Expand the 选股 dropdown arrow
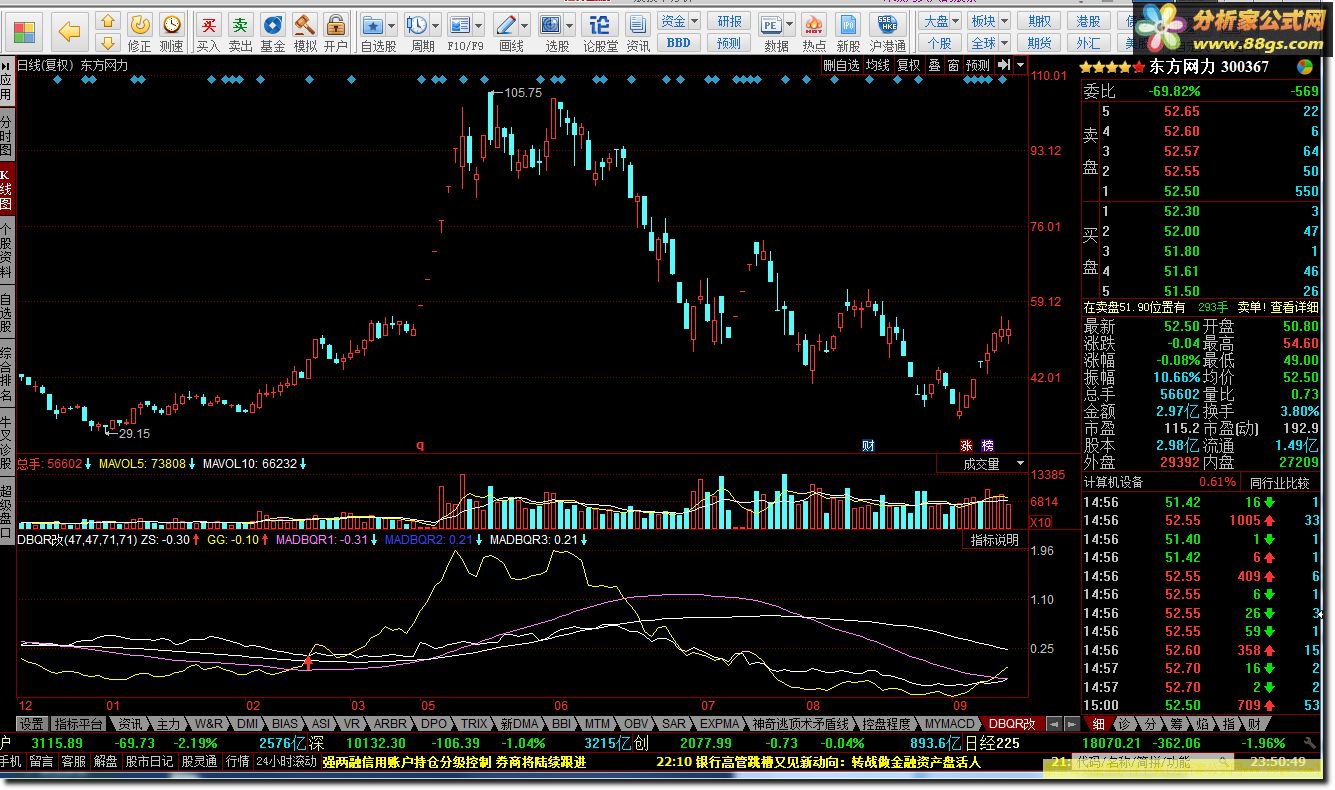1335x790 pixels. [x=570, y=25]
